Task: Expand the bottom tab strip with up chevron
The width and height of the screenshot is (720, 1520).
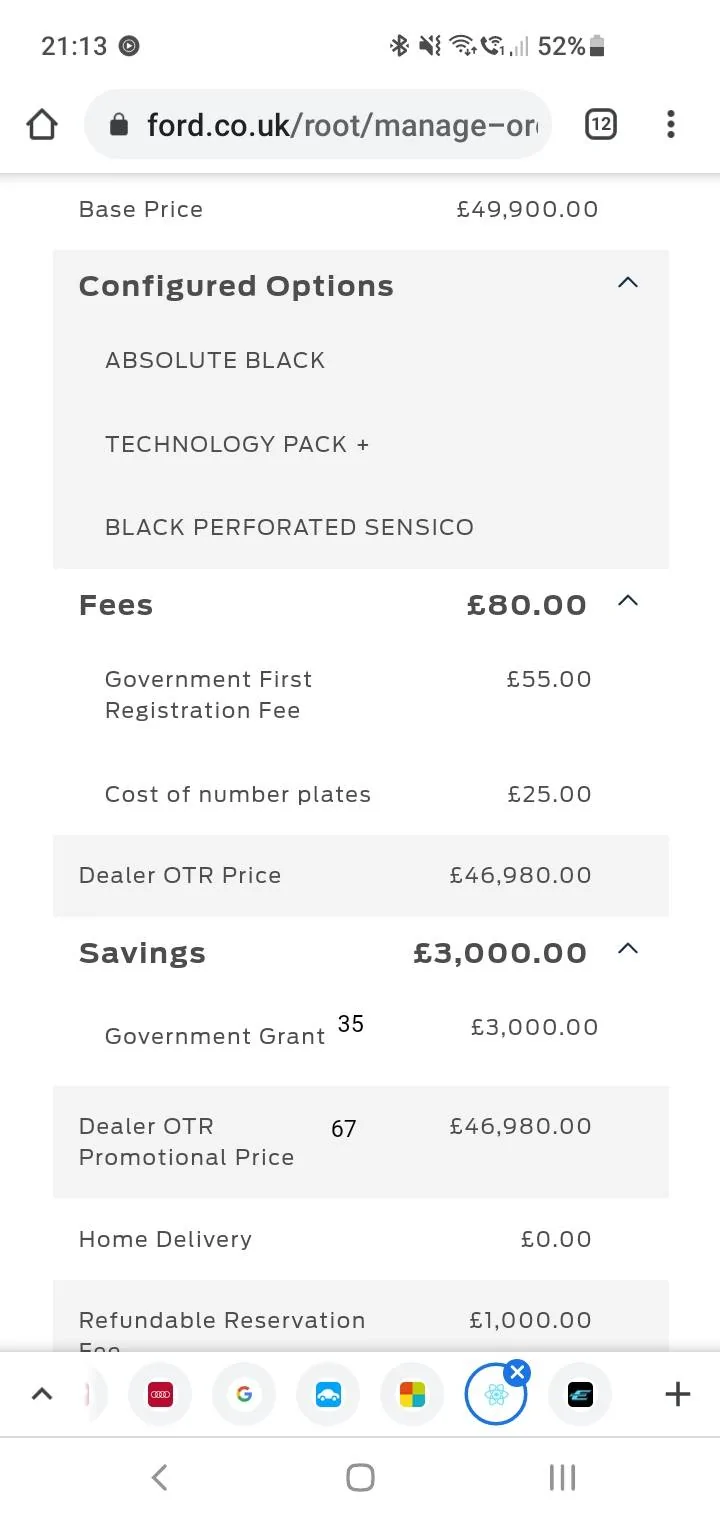Action: 42,1394
